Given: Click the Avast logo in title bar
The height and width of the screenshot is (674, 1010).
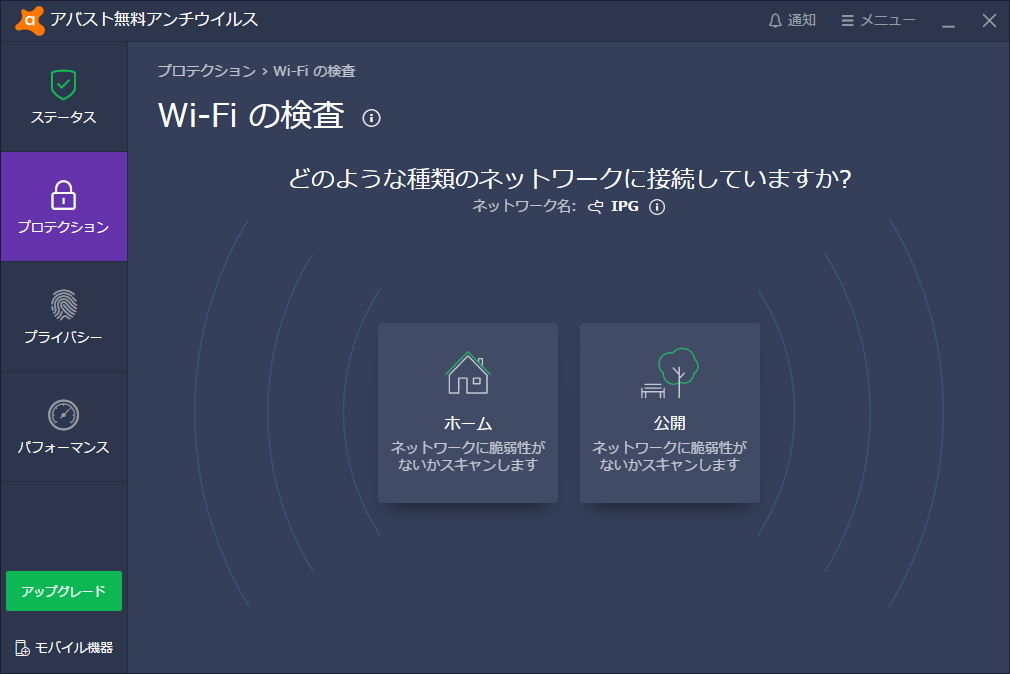Looking at the screenshot, I should [x=31, y=17].
